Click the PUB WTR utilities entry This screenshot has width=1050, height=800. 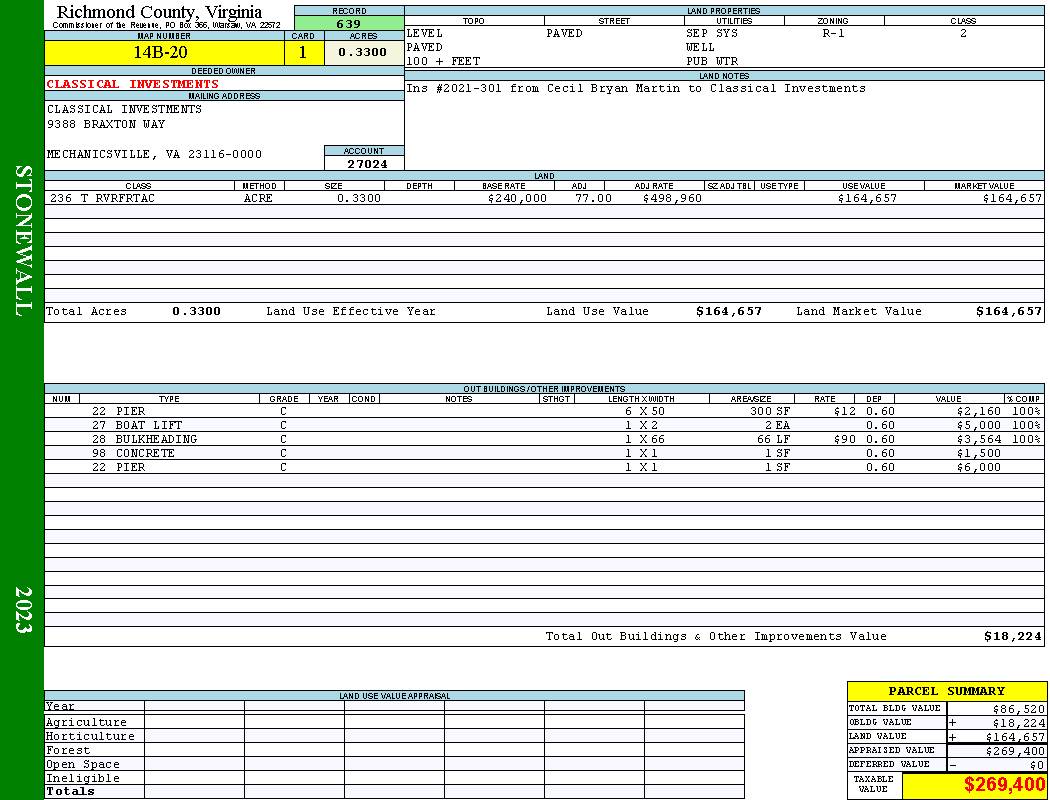712,62
